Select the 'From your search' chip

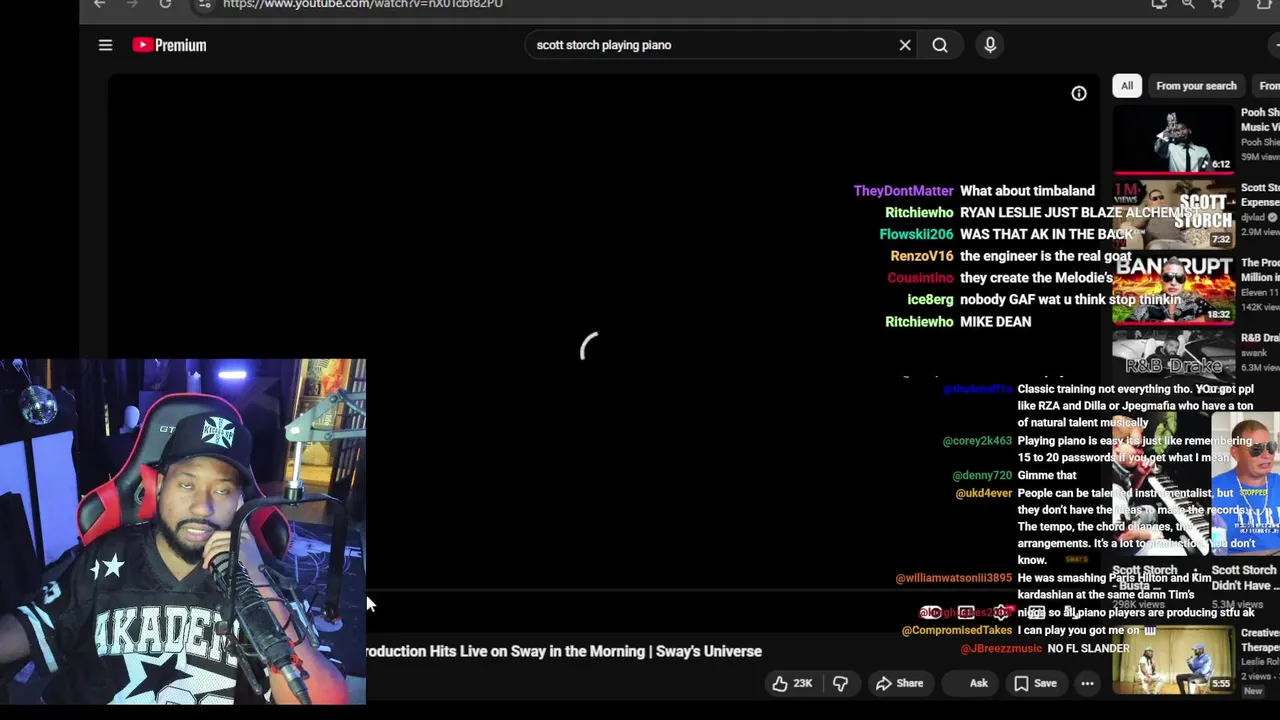[1196, 86]
